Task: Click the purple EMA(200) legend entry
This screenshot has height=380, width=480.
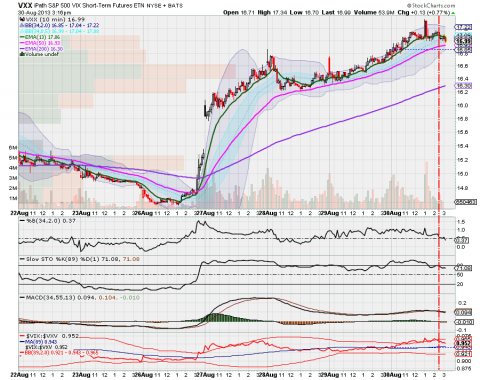Action: (x=41, y=49)
